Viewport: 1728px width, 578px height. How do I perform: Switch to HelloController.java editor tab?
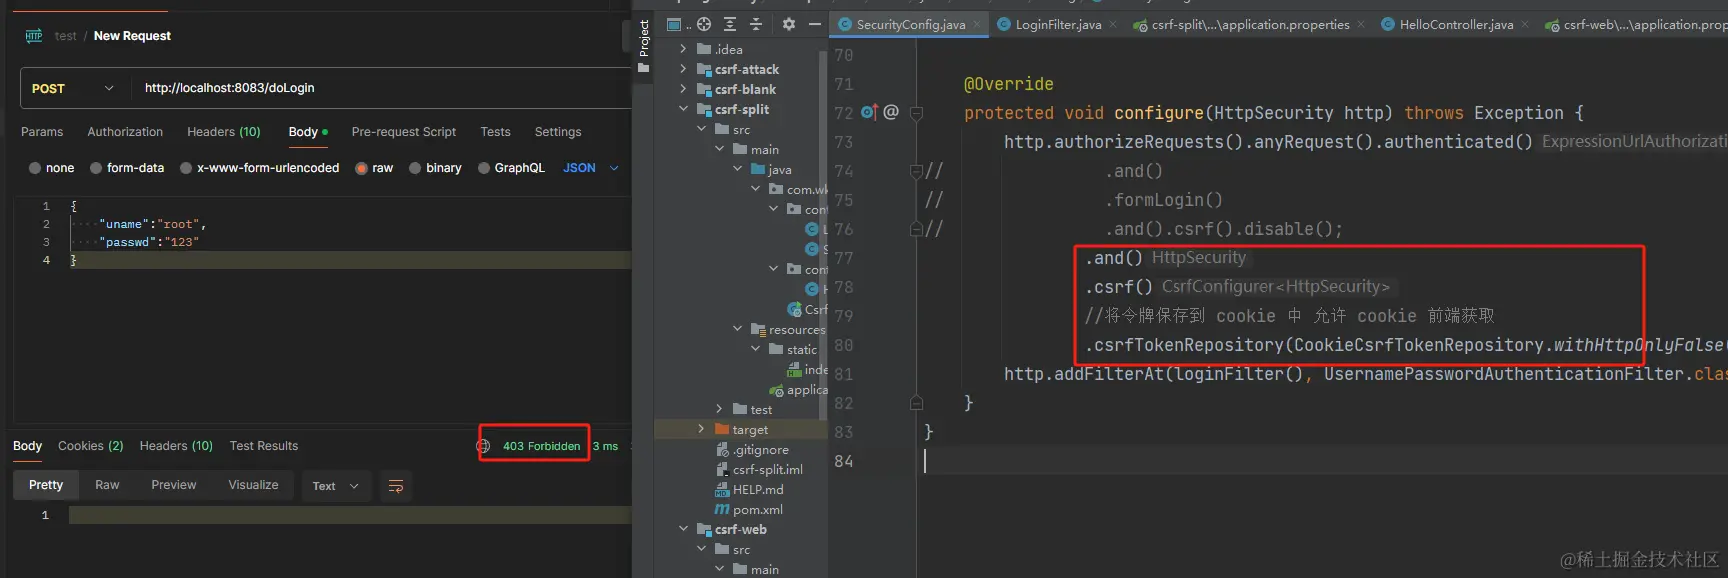(x=1456, y=24)
